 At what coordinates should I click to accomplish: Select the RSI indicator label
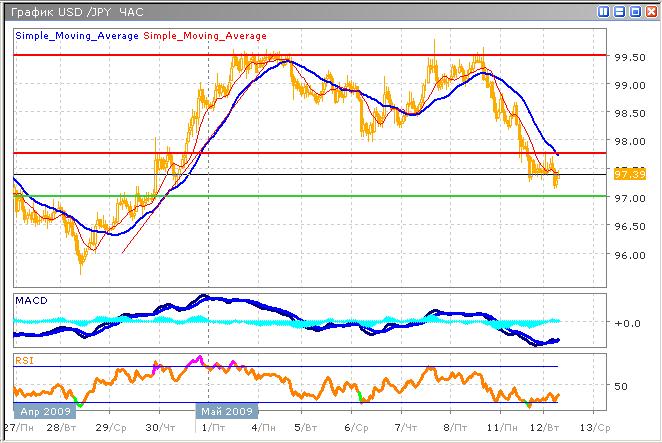coord(23,358)
